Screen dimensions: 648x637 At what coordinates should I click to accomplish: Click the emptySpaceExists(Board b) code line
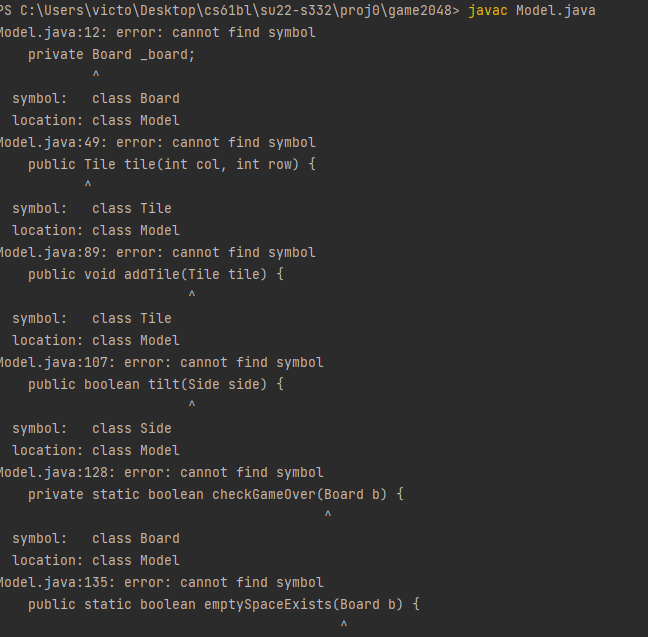coord(223,604)
